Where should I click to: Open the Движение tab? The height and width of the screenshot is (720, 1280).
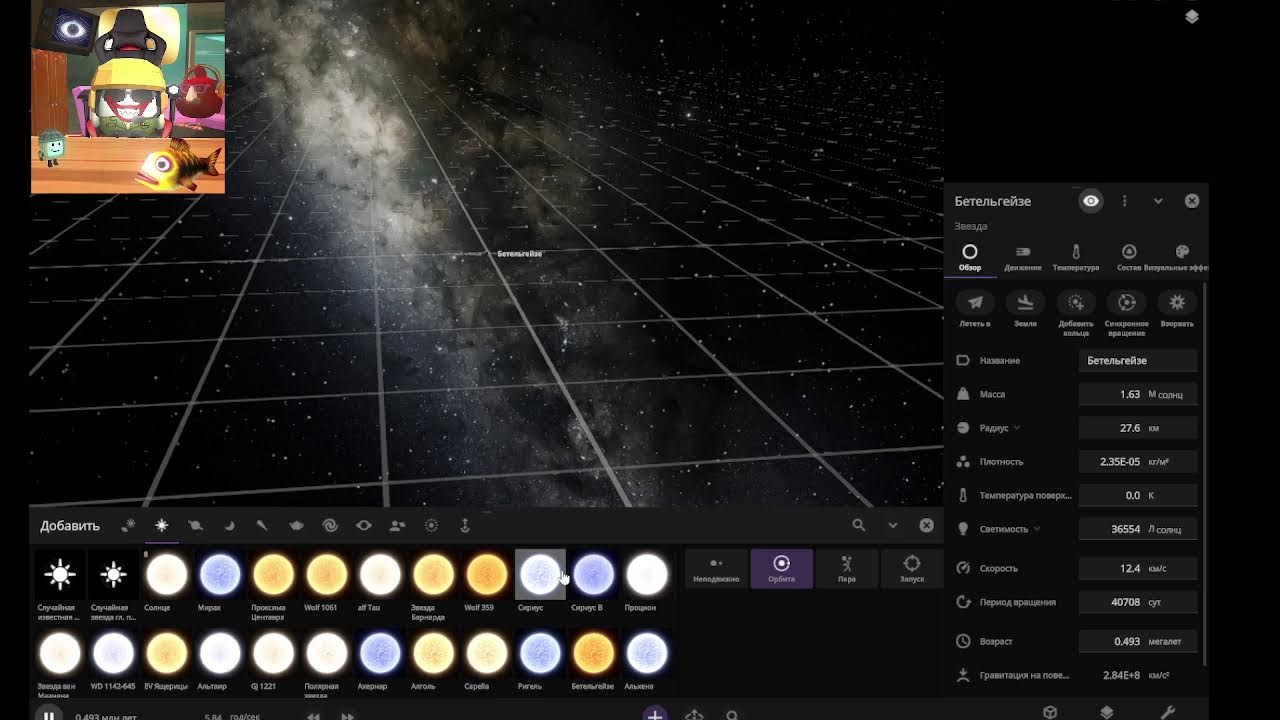coord(1023,257)
